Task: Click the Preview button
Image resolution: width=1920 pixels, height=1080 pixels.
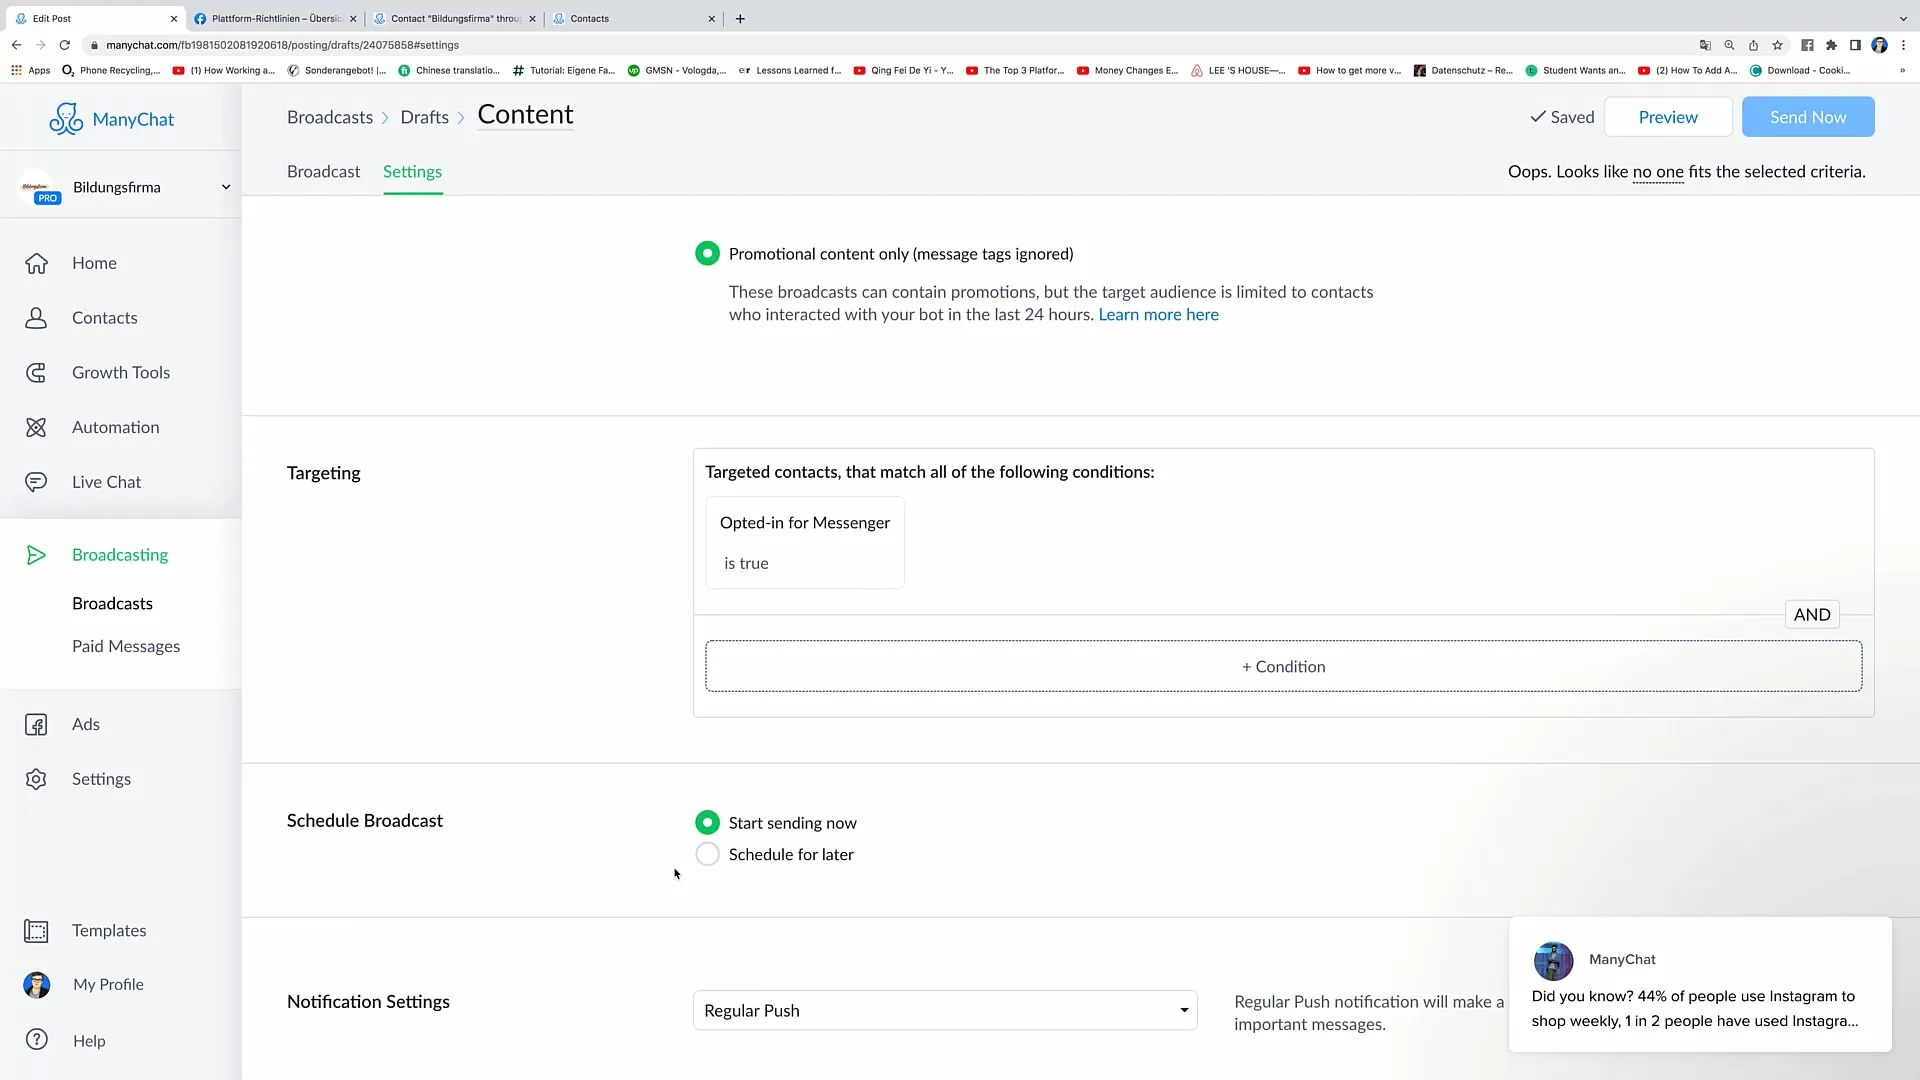Action: pyautogui.click(x=1668, y=116)
